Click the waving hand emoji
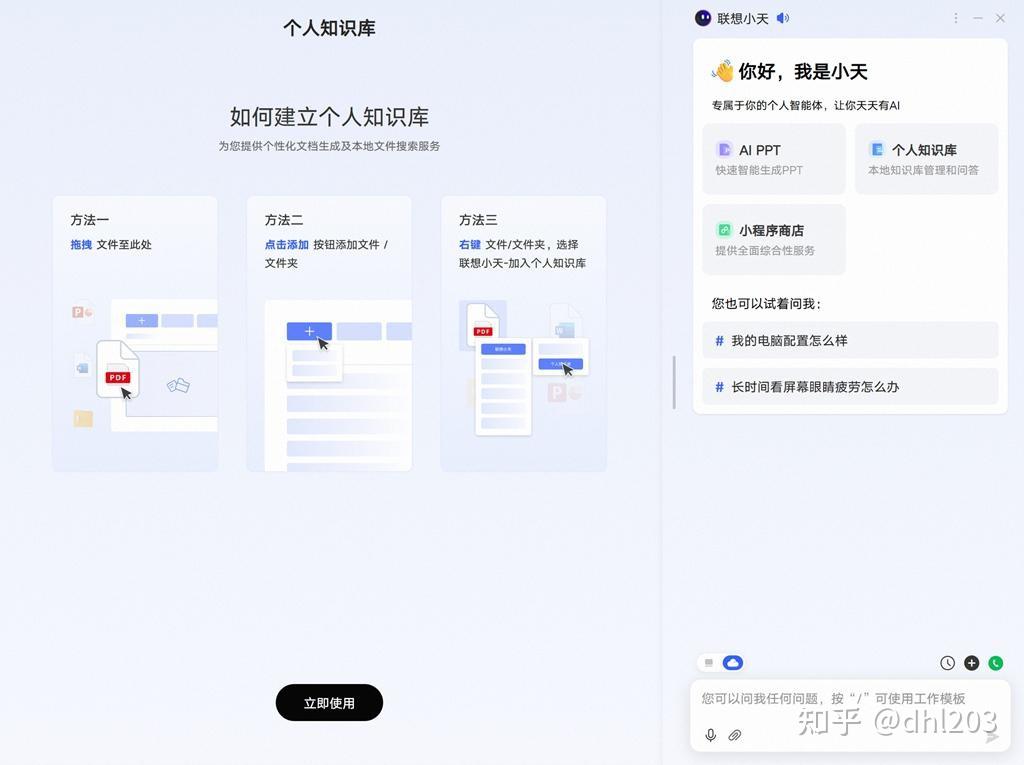1024x765 pixels. (x=722, y=71)
